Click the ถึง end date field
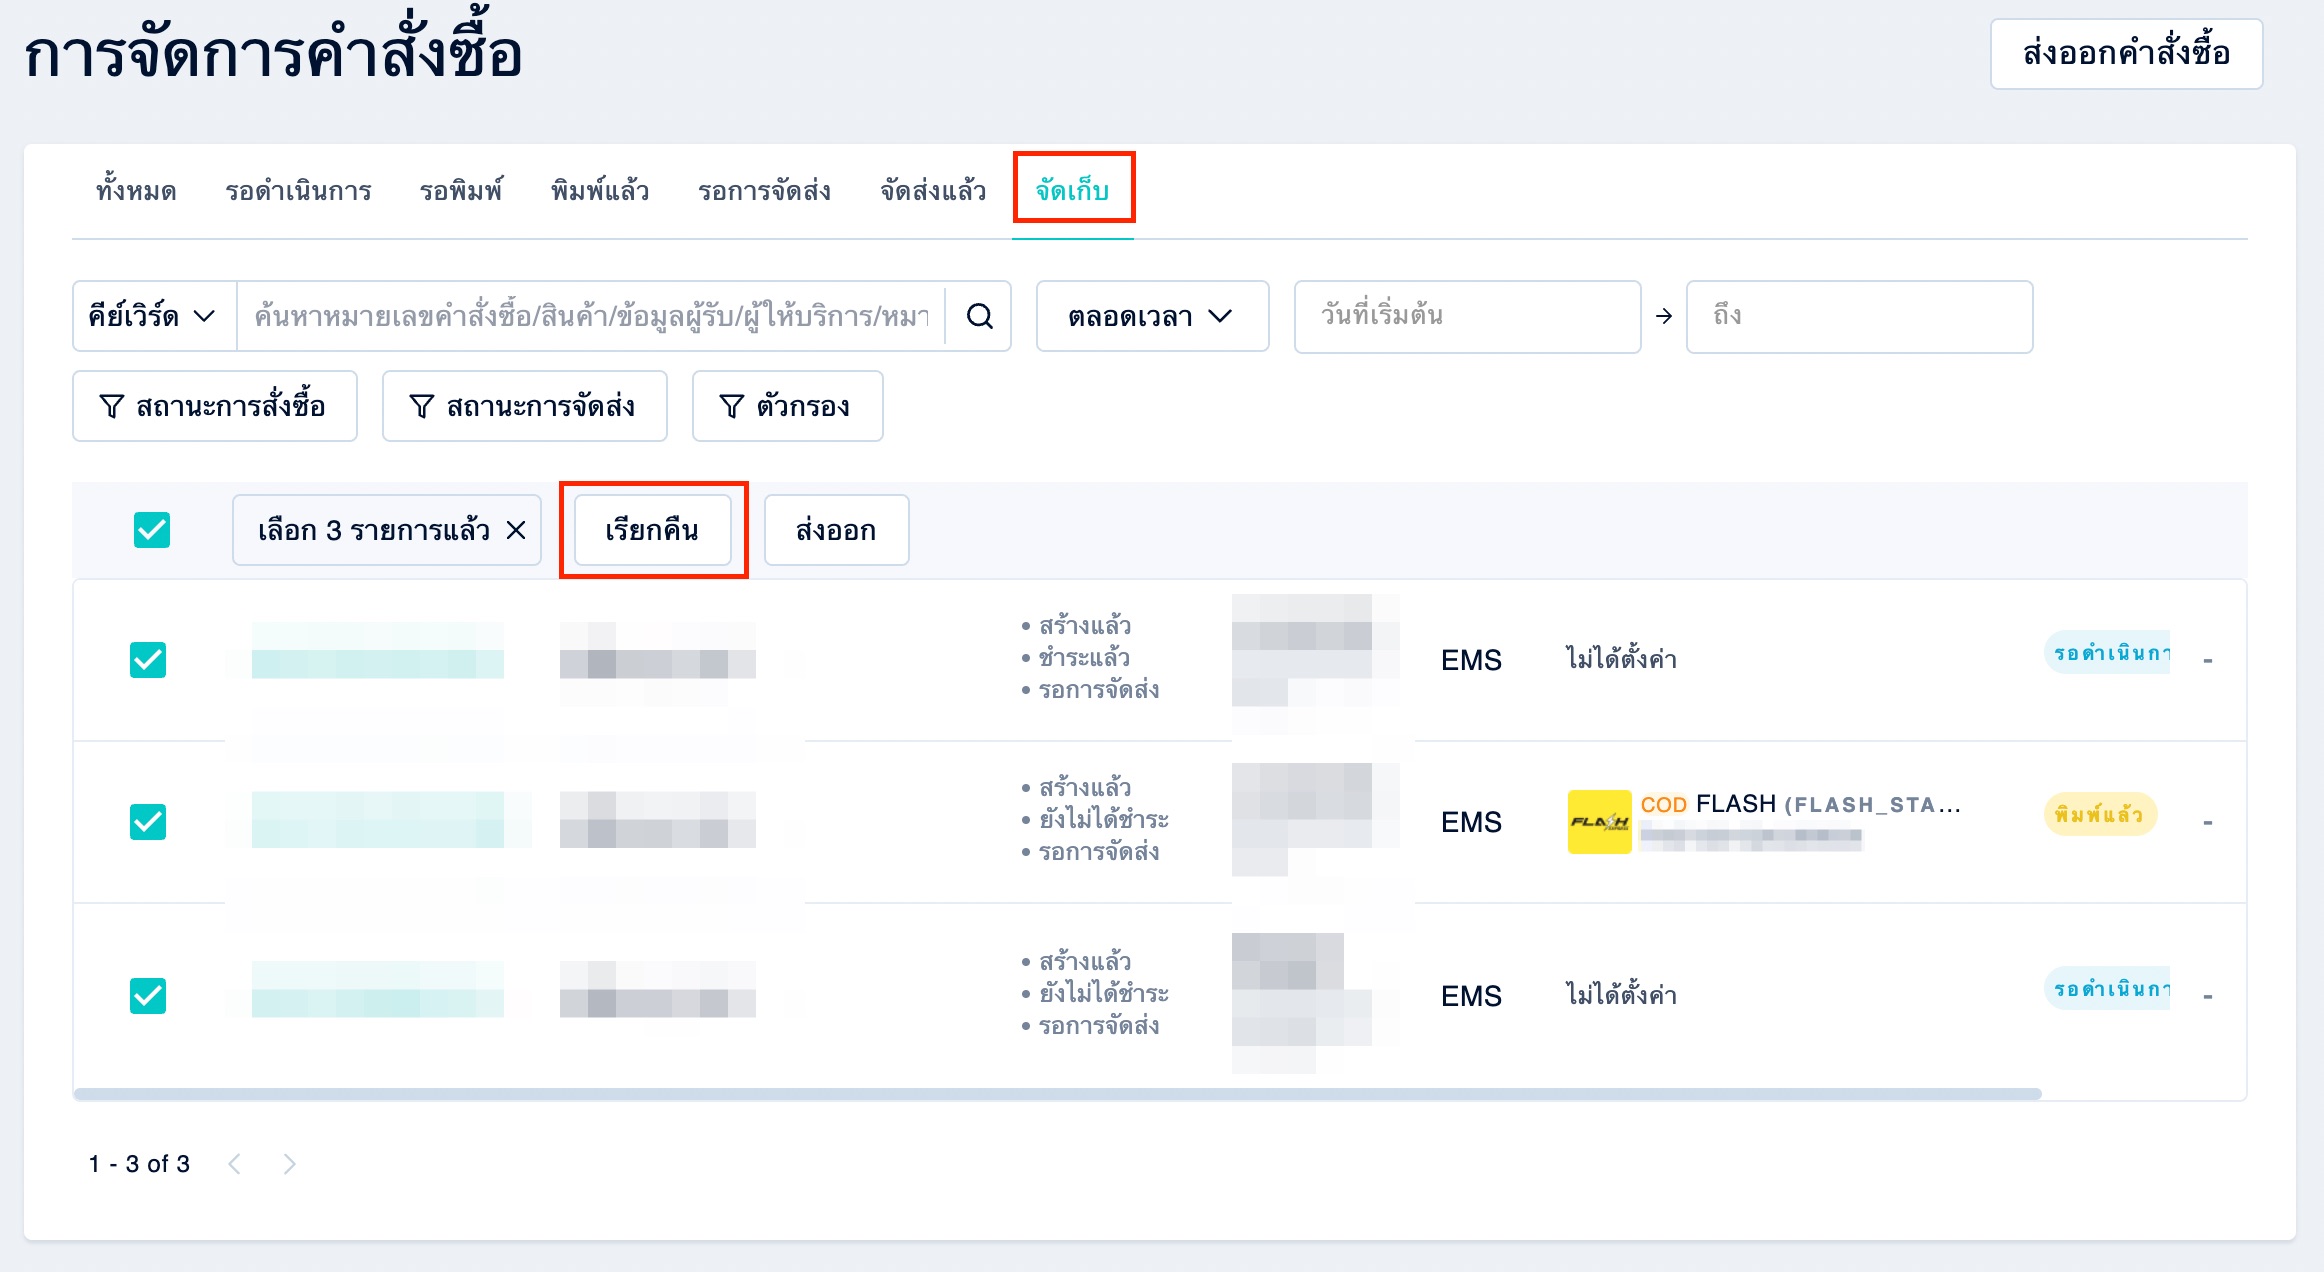This screenshot has height=1272, width=2324. click(x=1859, y=317)
